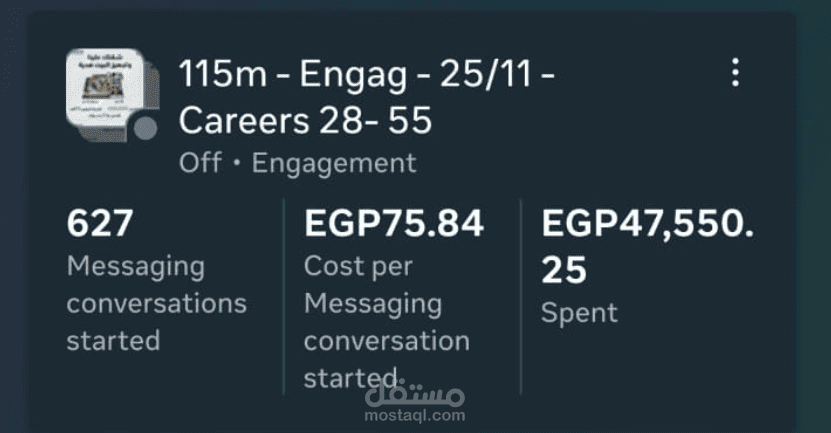The width and height of the screenshot is (831, 433).
Task: Click the mostaql Arabic logo watermark
Action: tap(415, 394)
